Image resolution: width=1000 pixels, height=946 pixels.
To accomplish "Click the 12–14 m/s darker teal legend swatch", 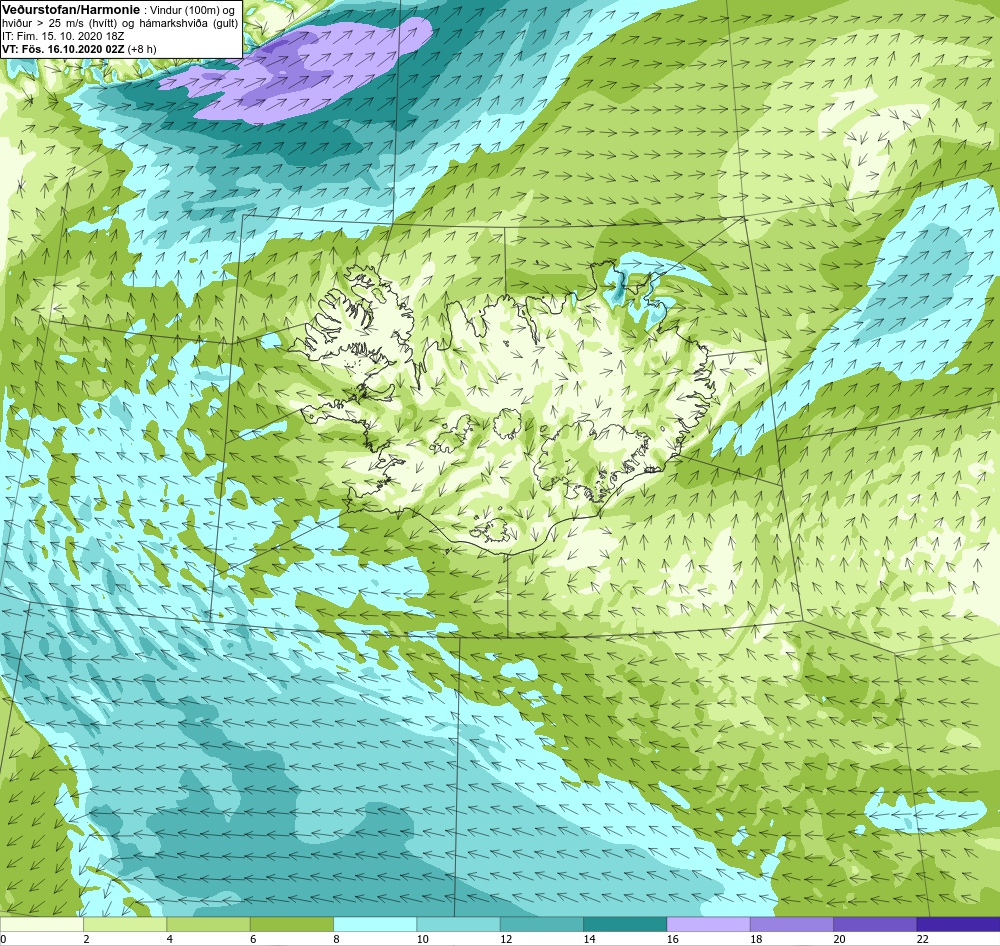I will 541,924.
